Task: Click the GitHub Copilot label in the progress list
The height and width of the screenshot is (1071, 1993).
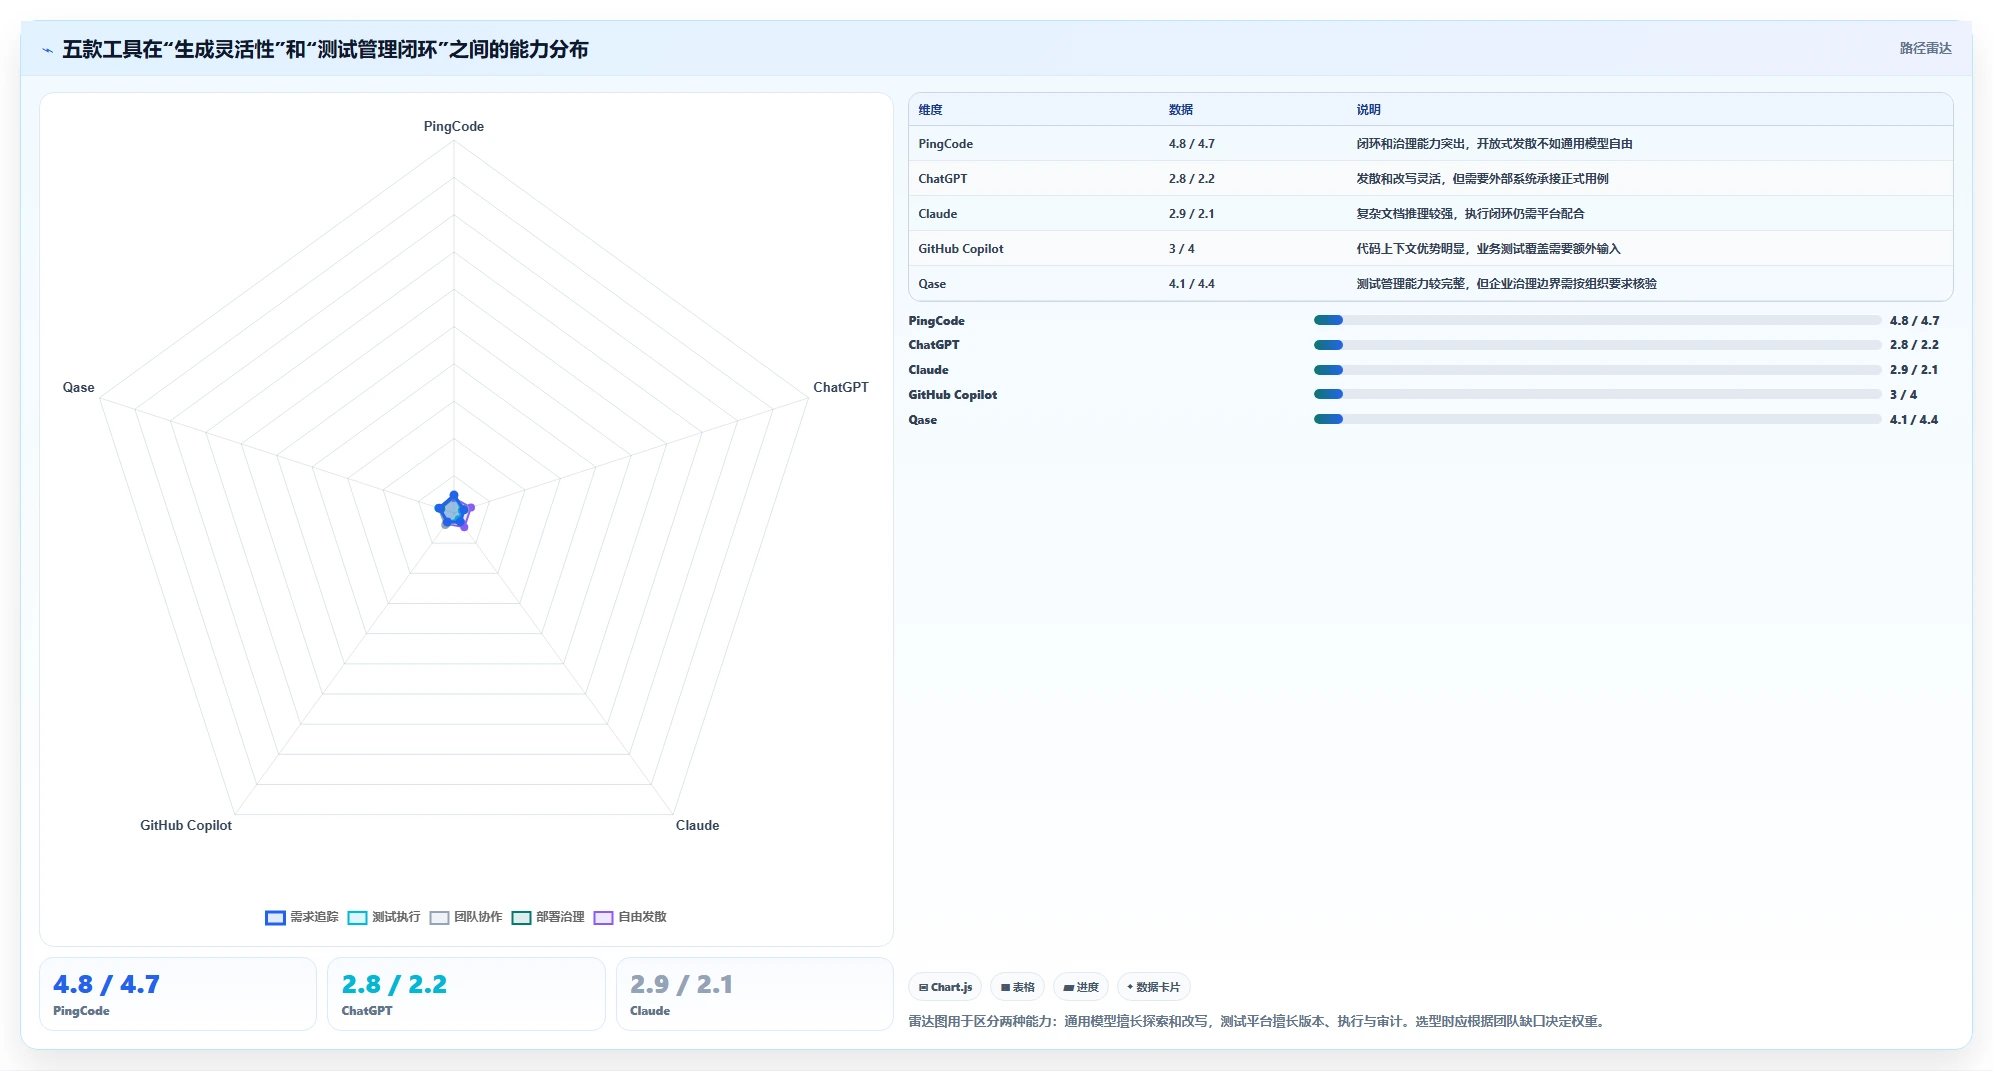Action: click(x=953, y=395)
